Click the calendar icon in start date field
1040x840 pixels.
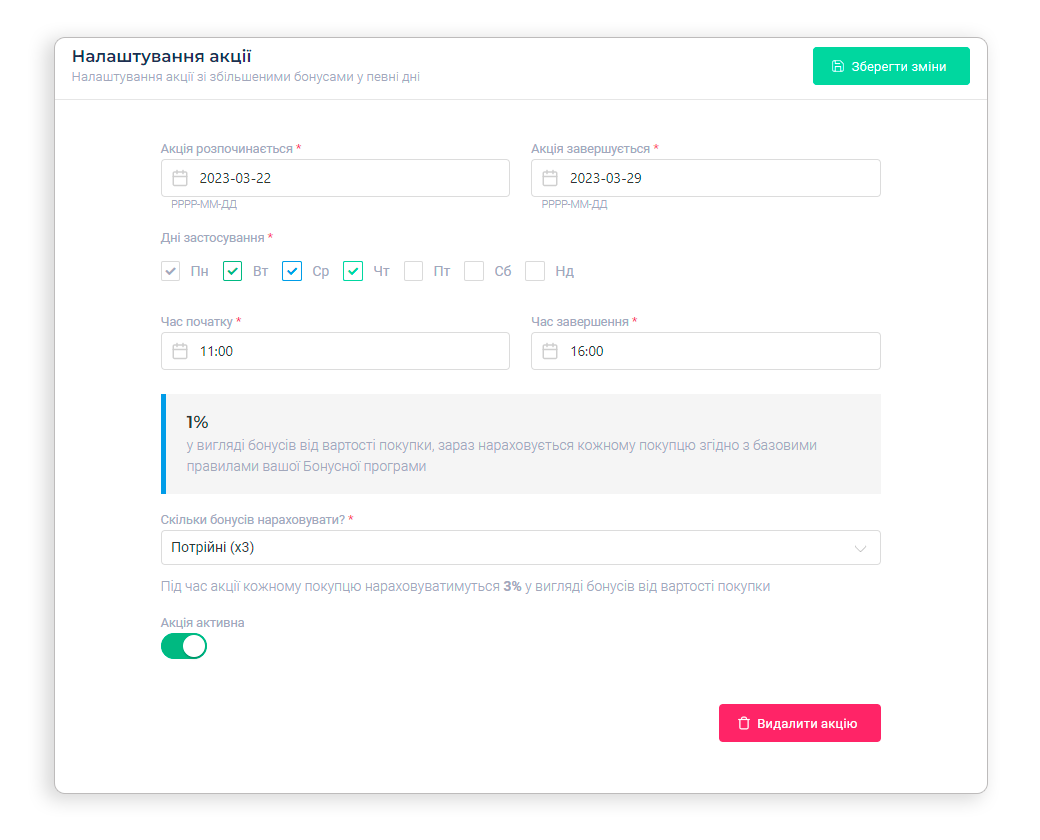(180, 179)
